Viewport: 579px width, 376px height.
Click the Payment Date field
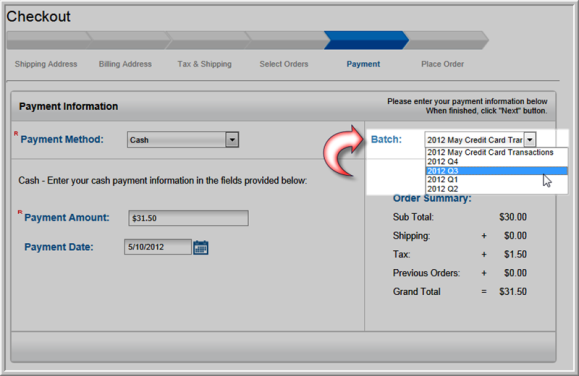(x=158, y=247)
